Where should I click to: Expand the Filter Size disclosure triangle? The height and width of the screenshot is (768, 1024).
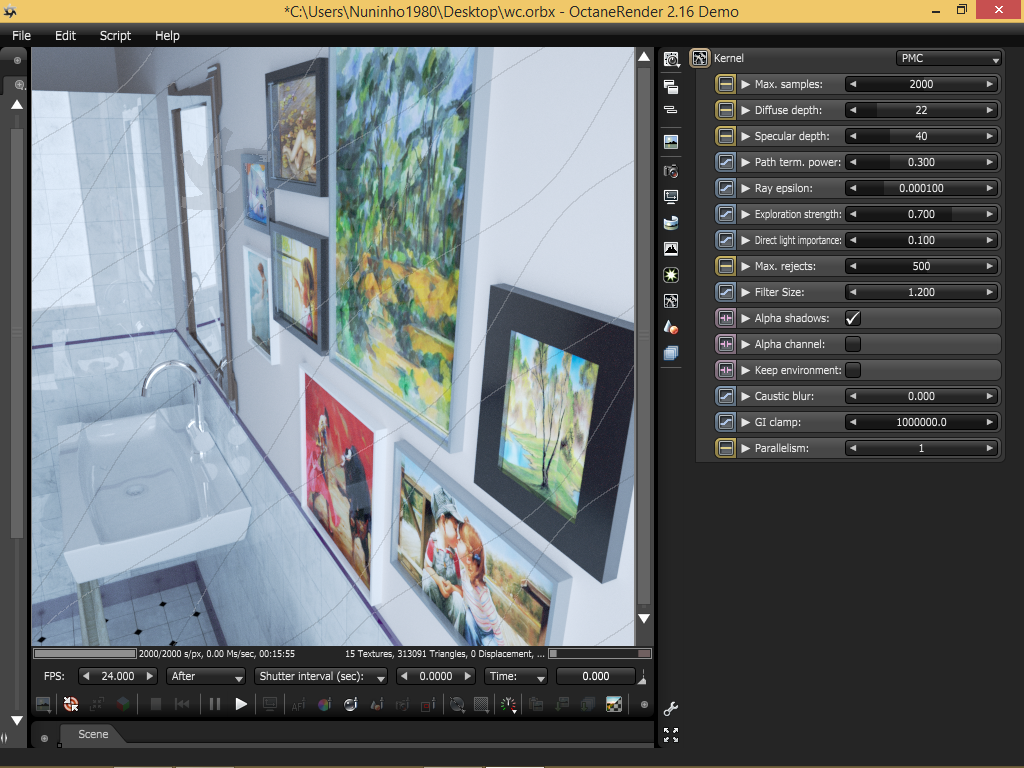(x=745, y=292)
